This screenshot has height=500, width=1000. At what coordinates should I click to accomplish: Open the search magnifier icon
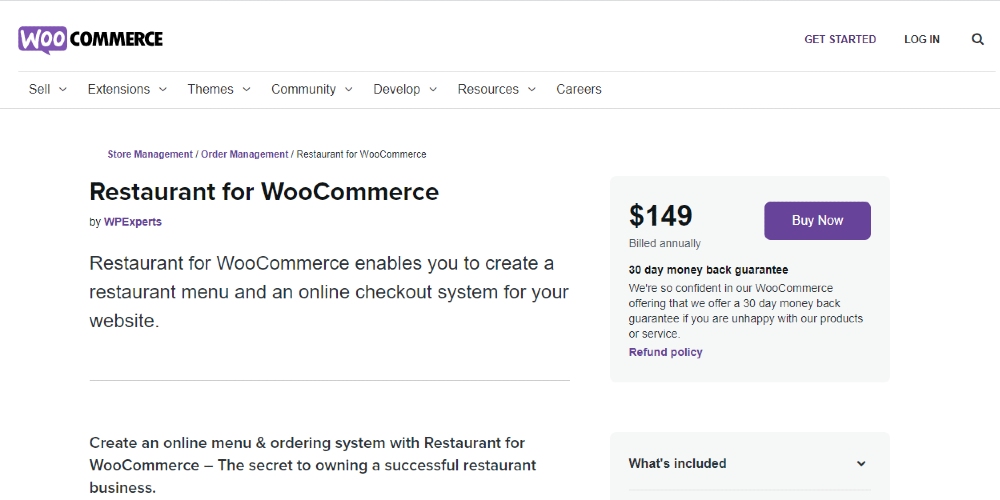click(x=978, y=40)
